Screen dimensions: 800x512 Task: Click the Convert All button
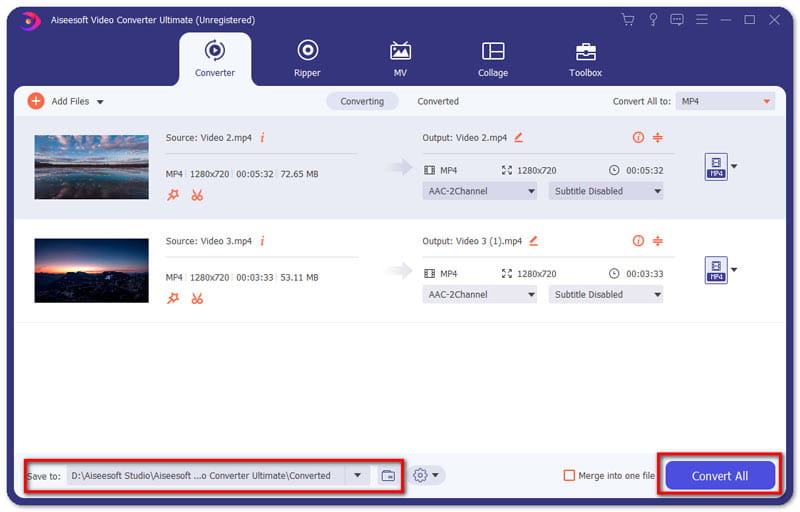tap(720, 475)
